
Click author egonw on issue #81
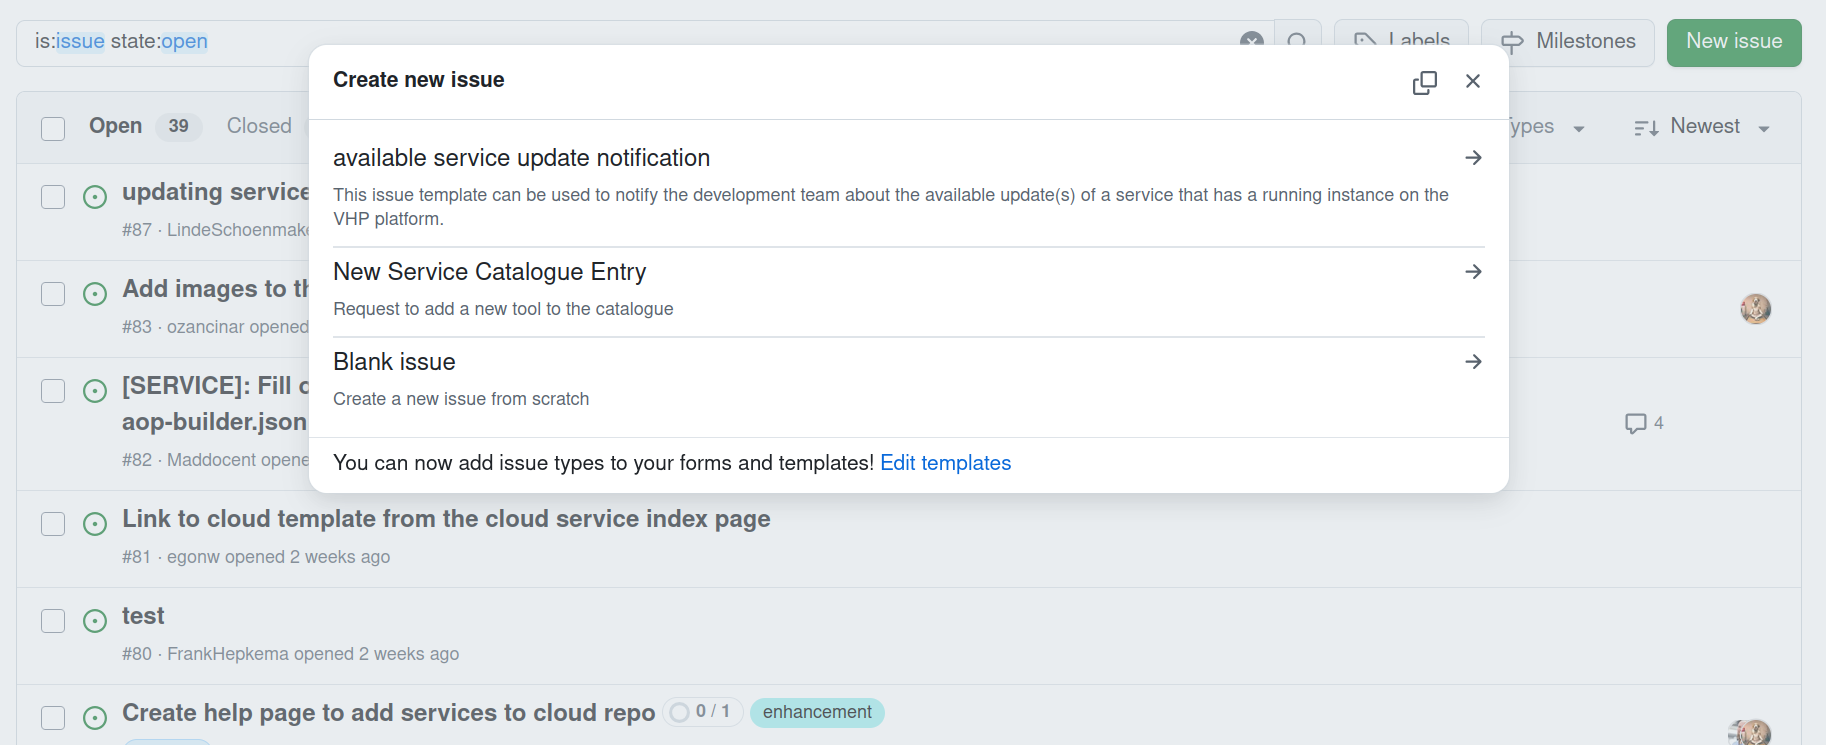pos(192,557)
